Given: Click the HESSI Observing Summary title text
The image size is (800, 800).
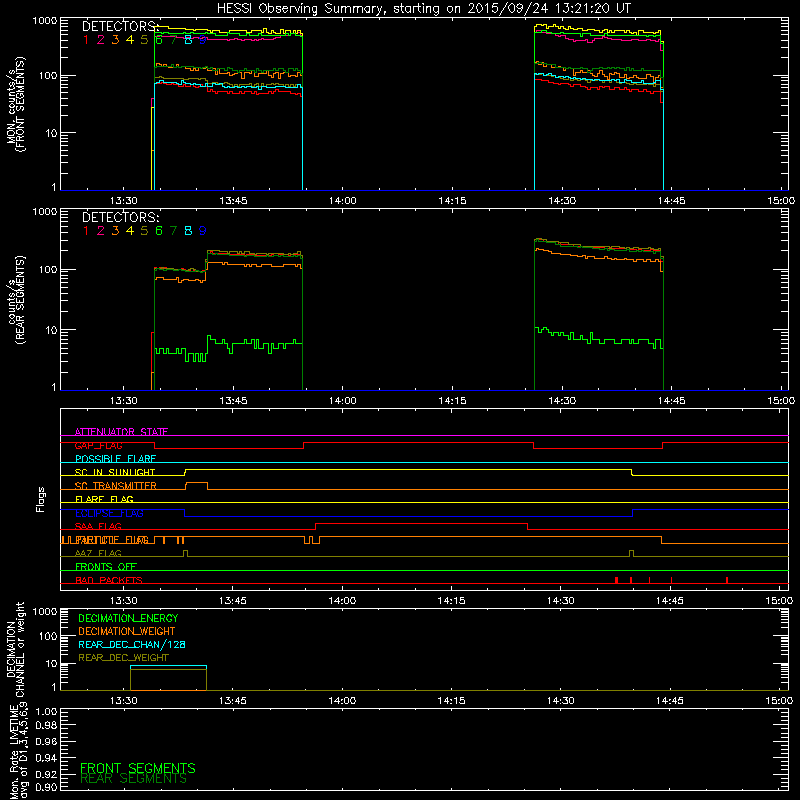Looking at the screenshot, I should click(x=423, y=9).
